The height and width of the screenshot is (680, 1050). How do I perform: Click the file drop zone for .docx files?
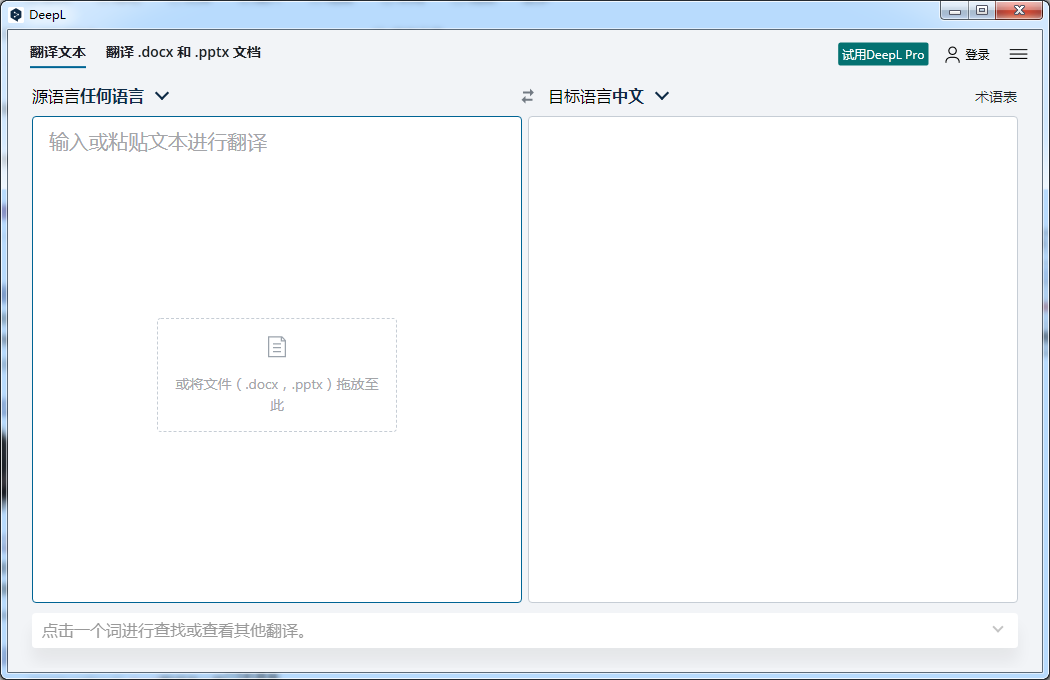(x=276, y=375)
